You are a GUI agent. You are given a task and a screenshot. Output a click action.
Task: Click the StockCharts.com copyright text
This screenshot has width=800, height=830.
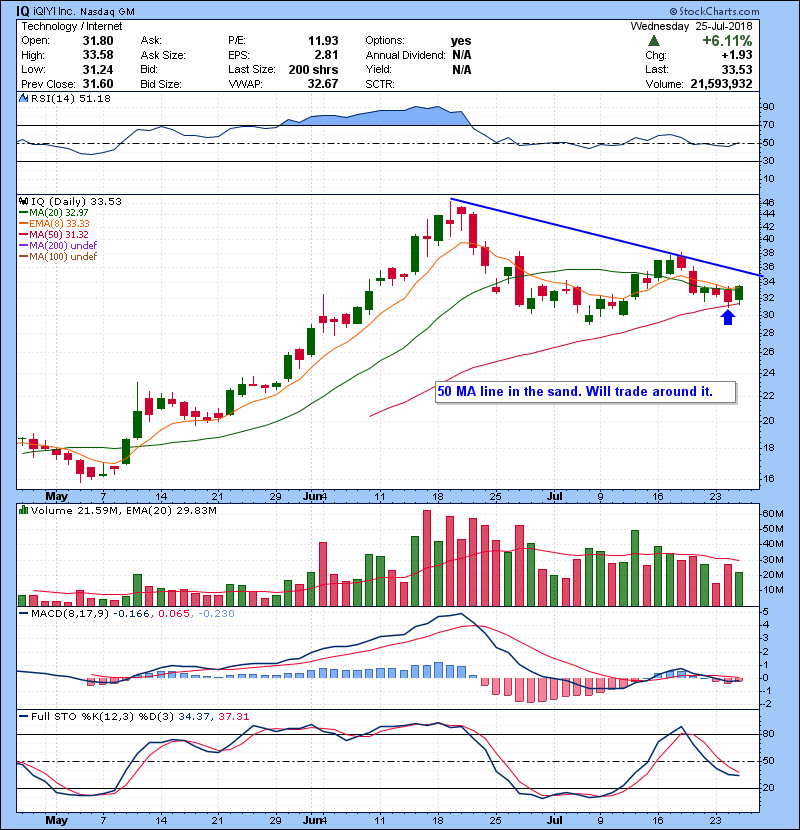714,11
